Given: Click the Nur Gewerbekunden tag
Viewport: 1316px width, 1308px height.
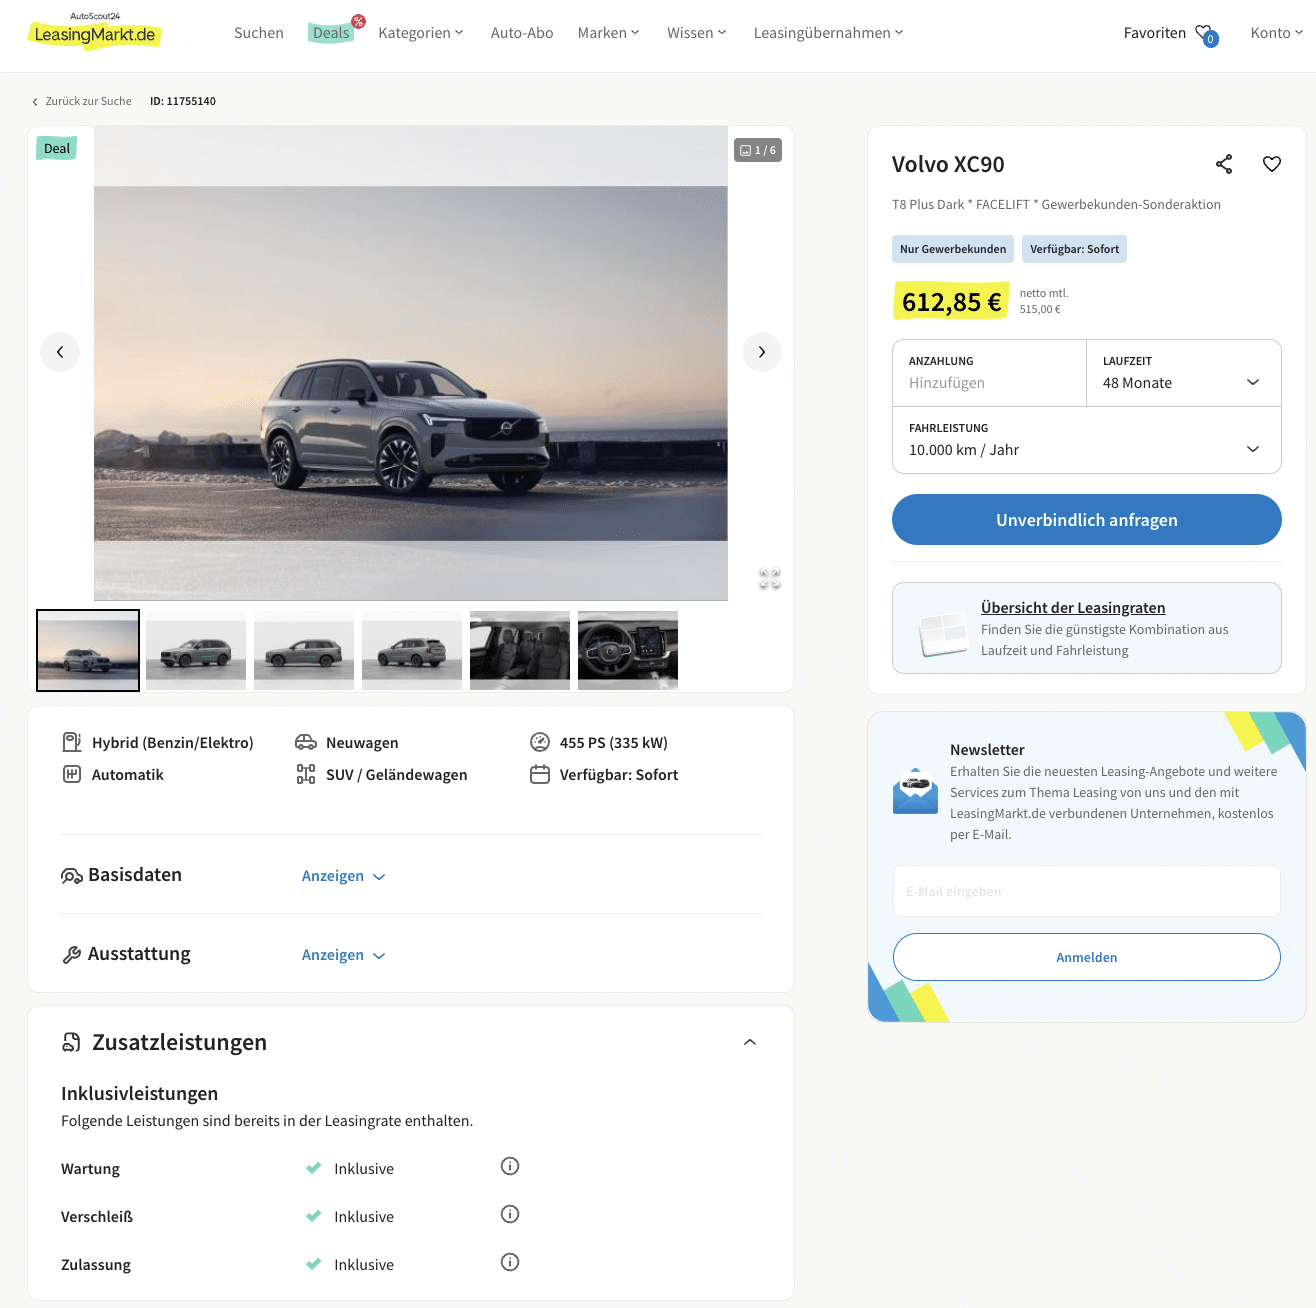Looking at the screenshot, I should click(x=953, y=249).
